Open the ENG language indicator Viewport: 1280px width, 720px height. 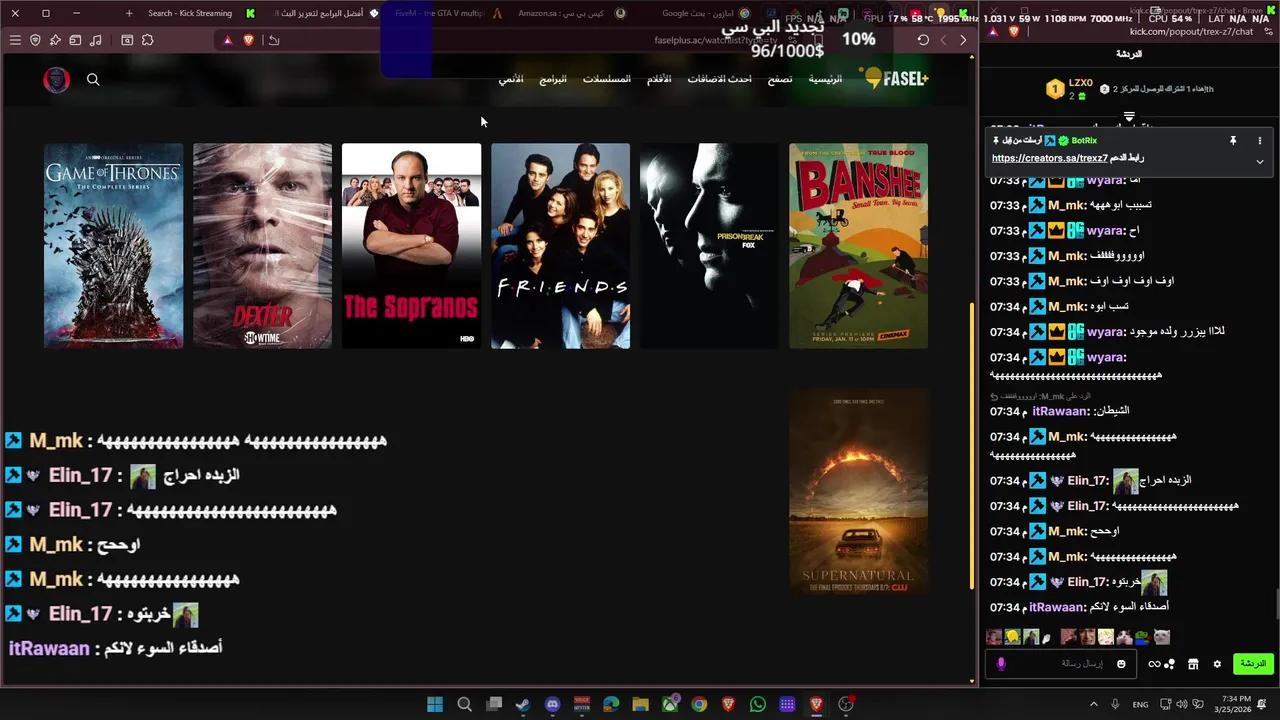click(x=1140, y=704)
